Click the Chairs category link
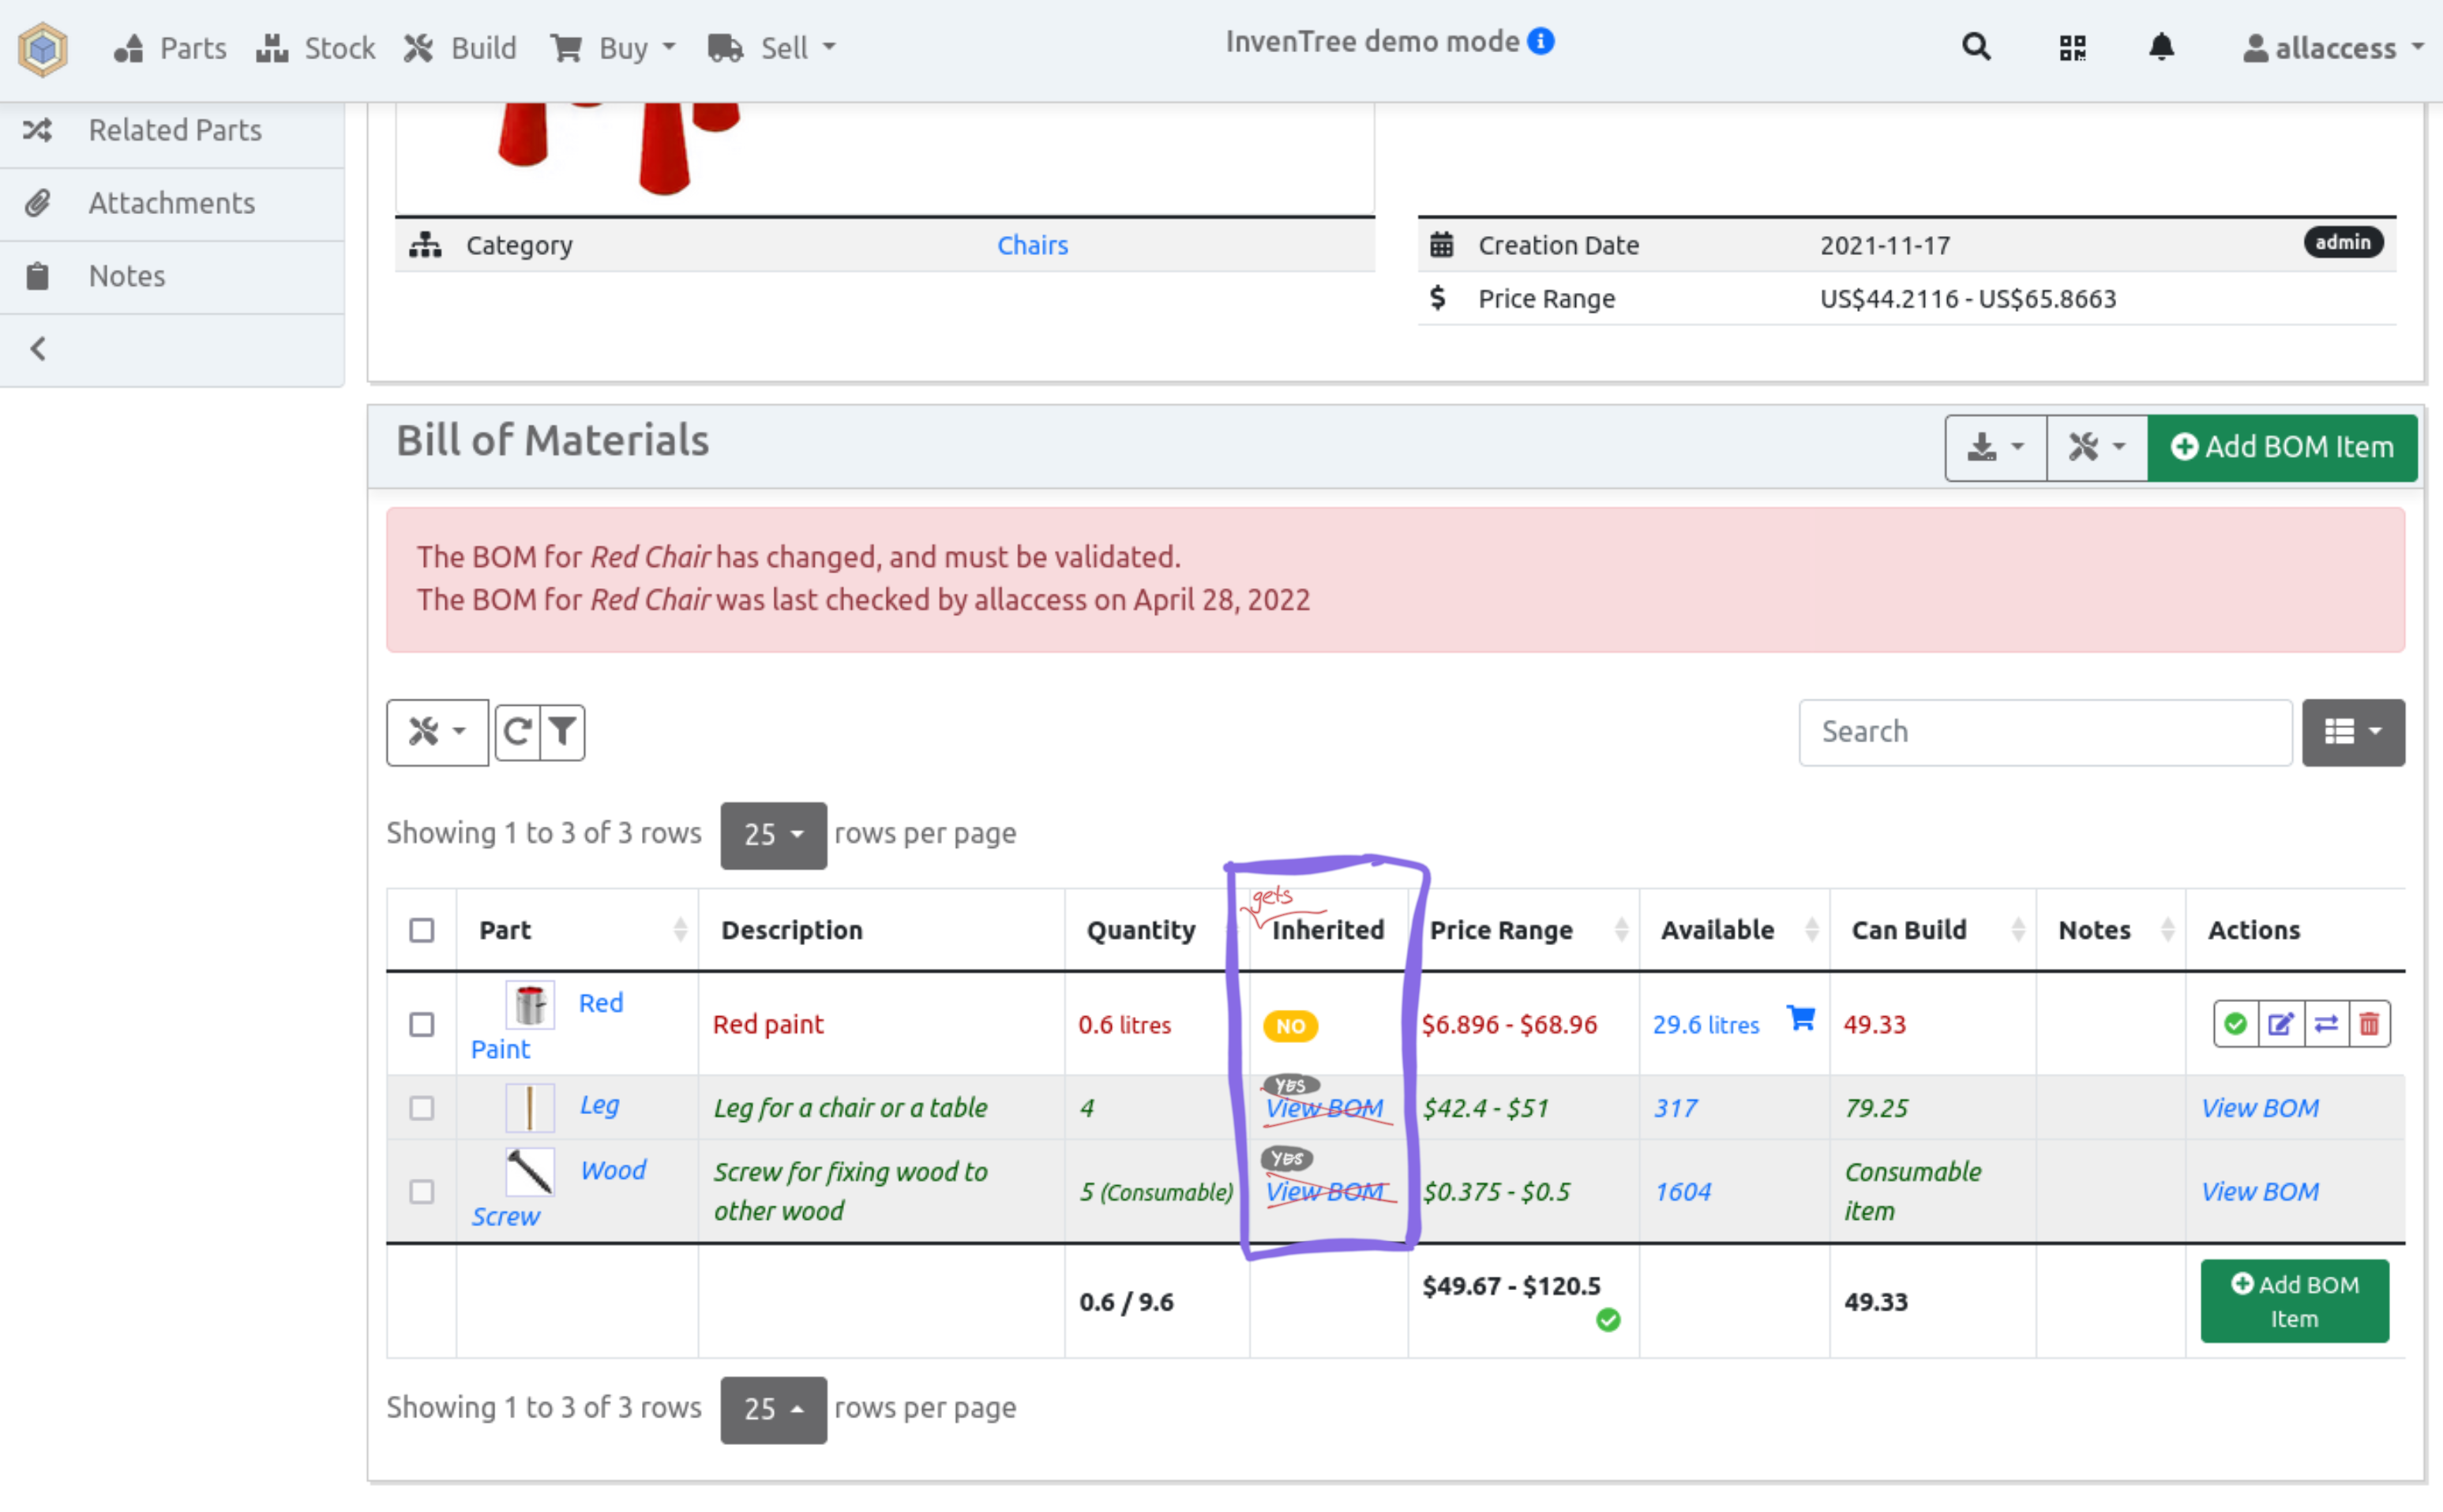This screenshot has width=2443, height=1512. tap(1032, 245)
